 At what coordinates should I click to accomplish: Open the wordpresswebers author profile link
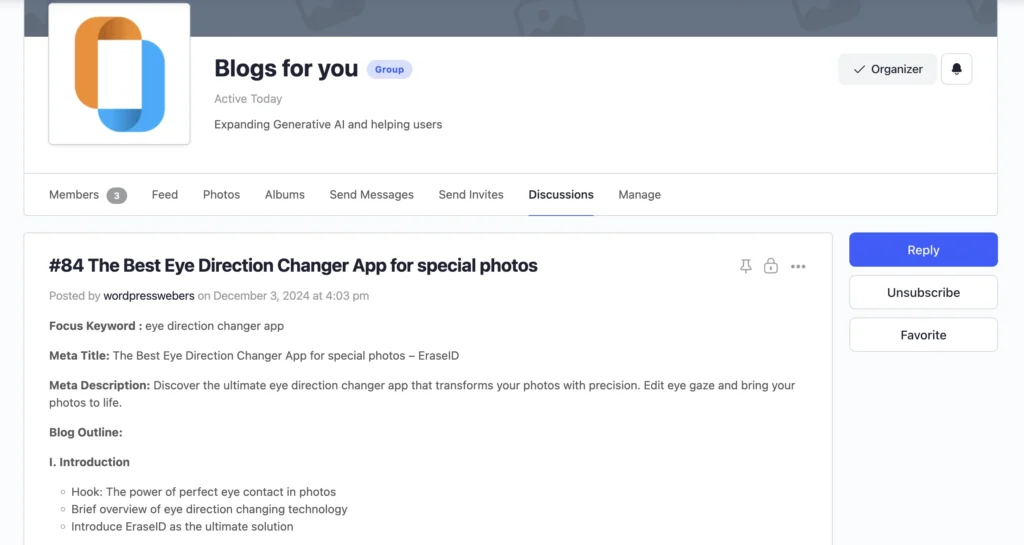[149, 296]
